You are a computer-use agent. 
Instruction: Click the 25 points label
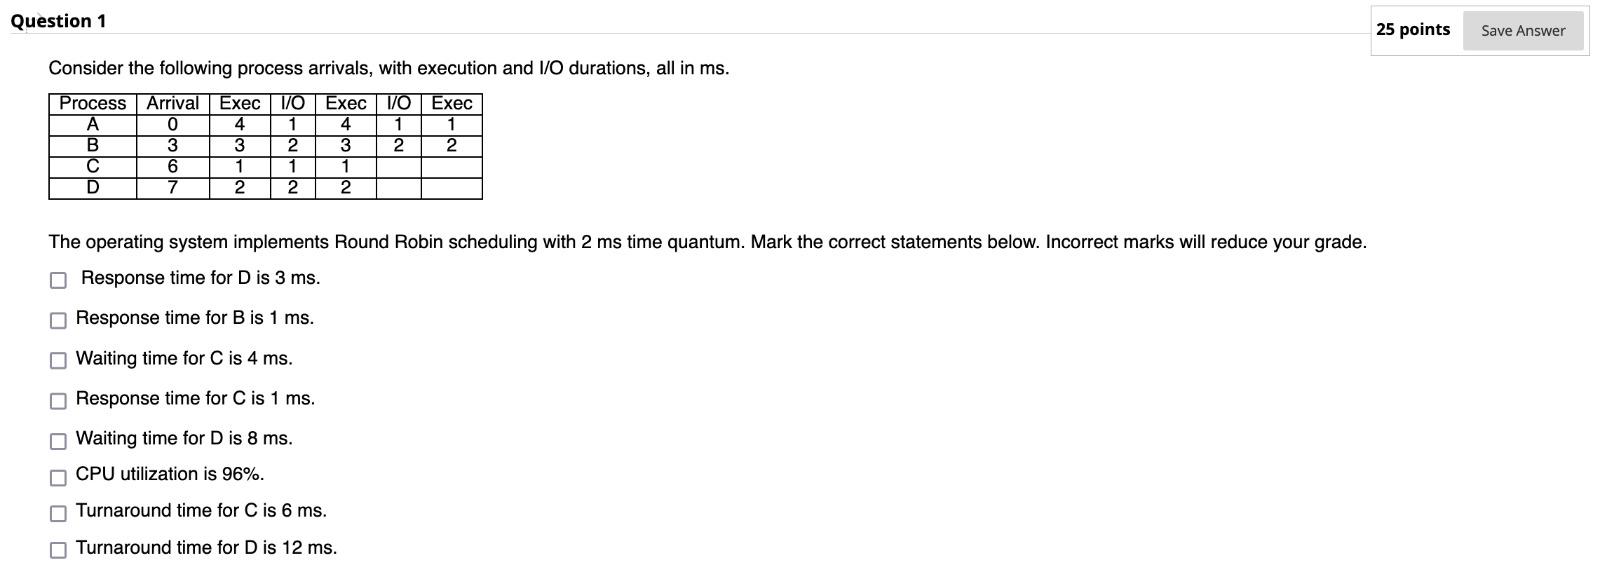pyautogui.click(x=1411, y=30)
